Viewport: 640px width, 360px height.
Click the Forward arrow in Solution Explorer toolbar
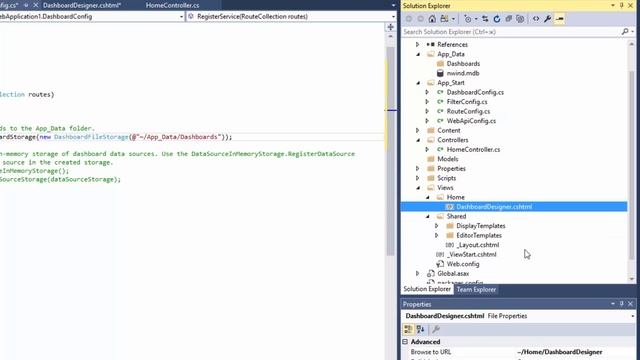click(x=420, y=19)
